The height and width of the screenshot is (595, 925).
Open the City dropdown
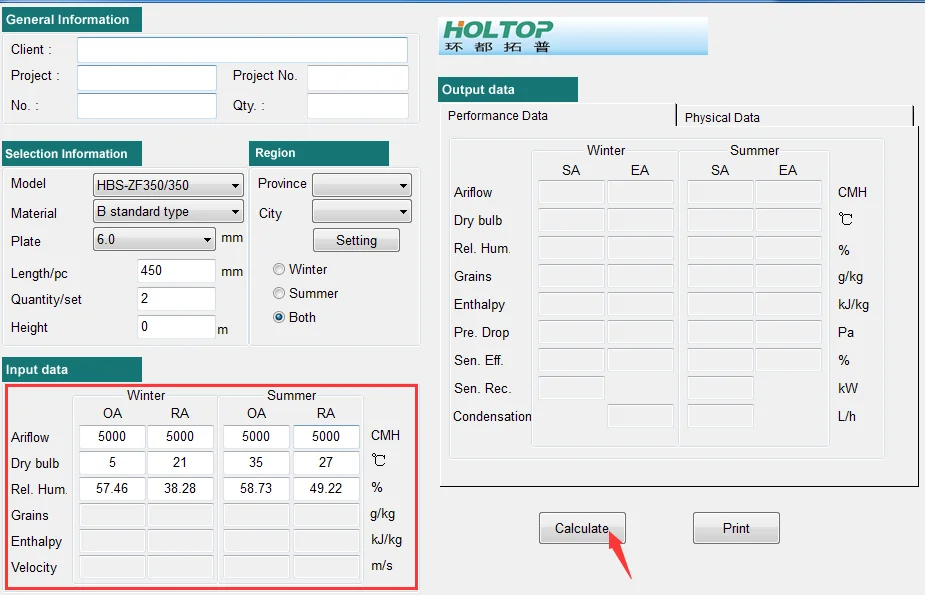(361, 212)
